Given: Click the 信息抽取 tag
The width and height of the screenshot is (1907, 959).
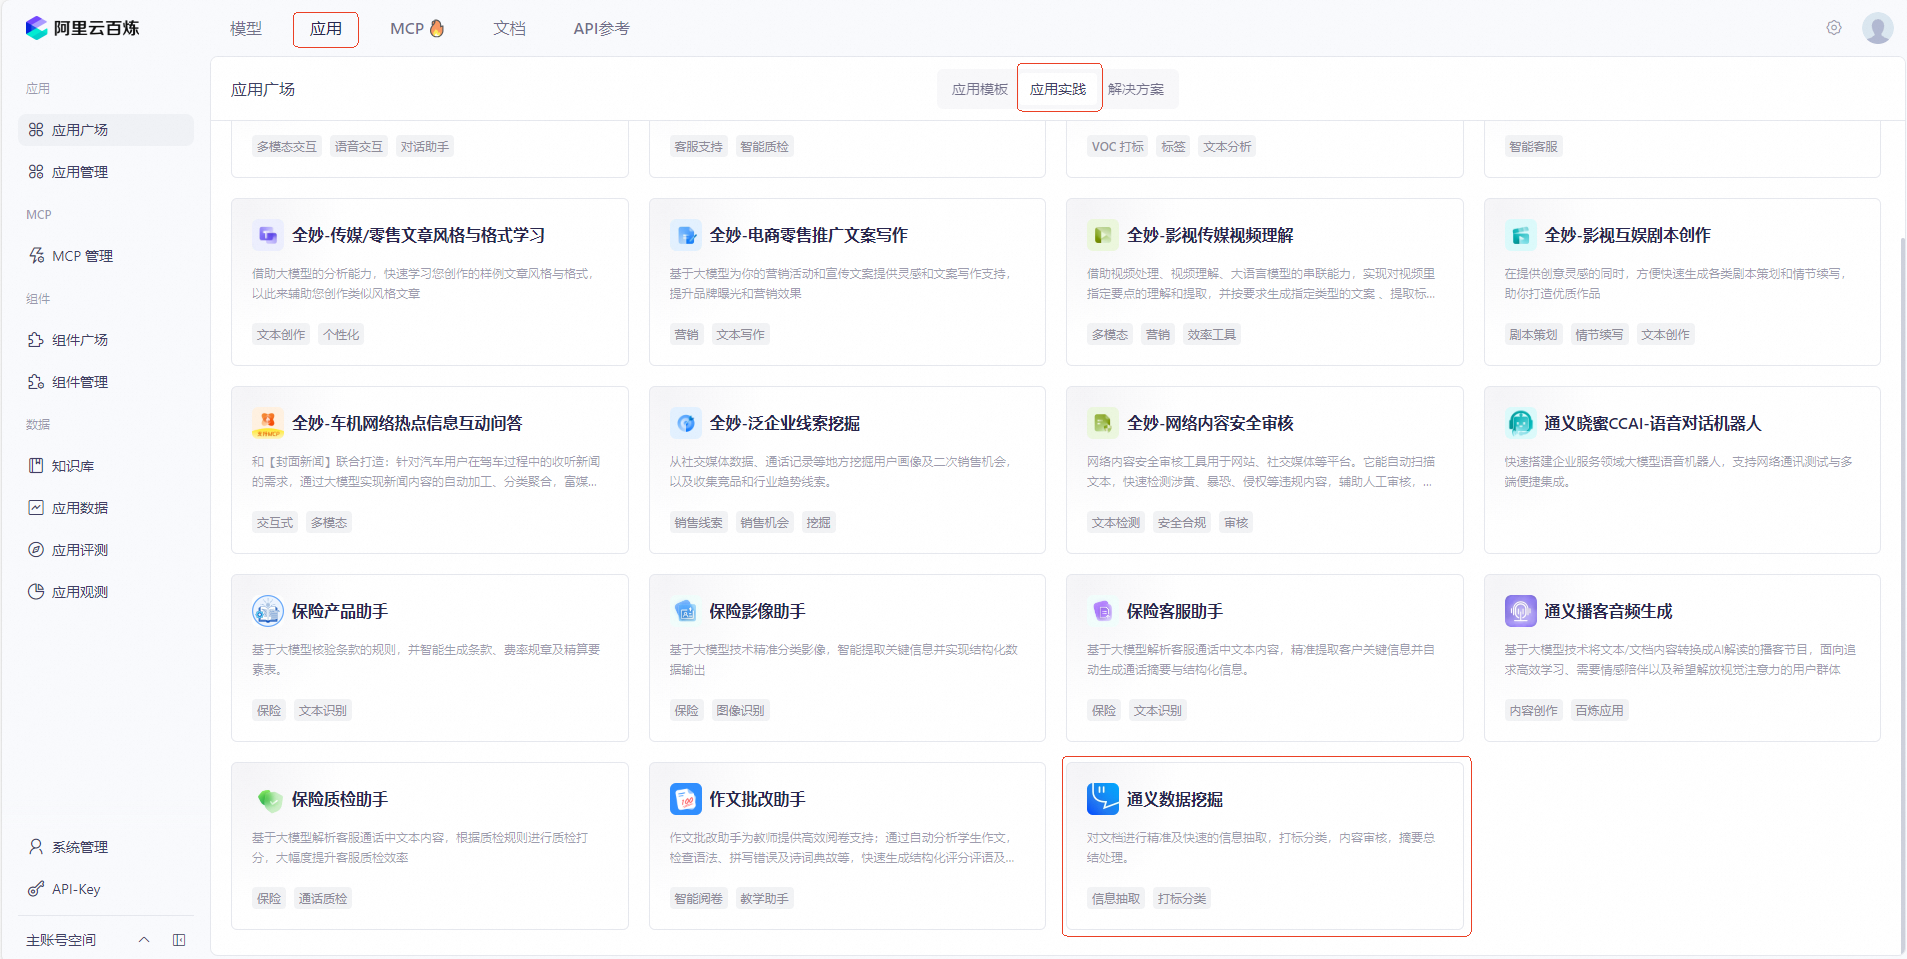Looking at the screenshot, I should pyautogui.click(x=1116, y=898).
